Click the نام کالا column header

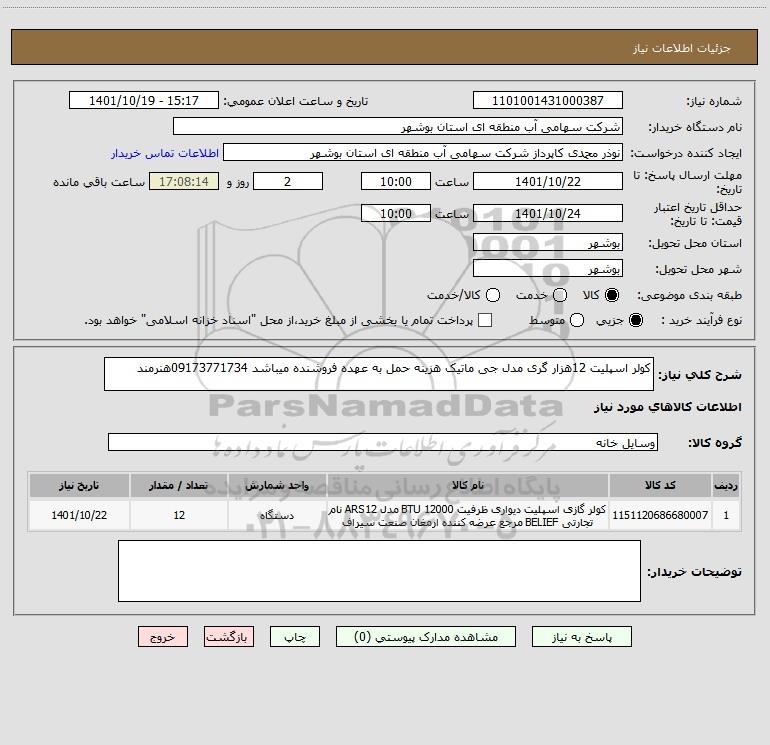coord(468,485)
